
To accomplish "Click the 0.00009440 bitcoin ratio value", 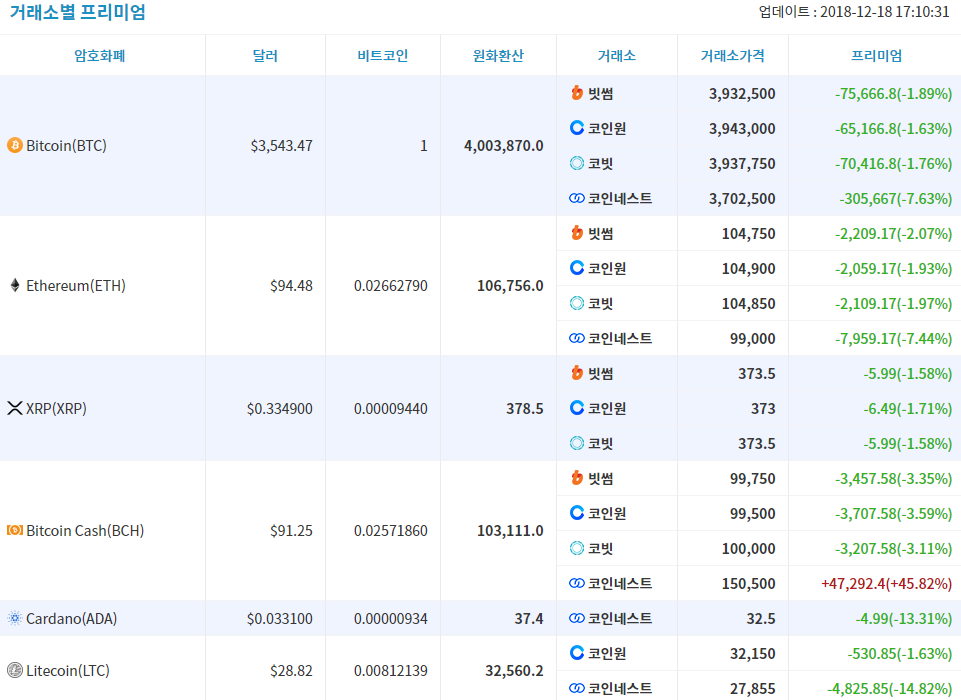I will point(390,409).
